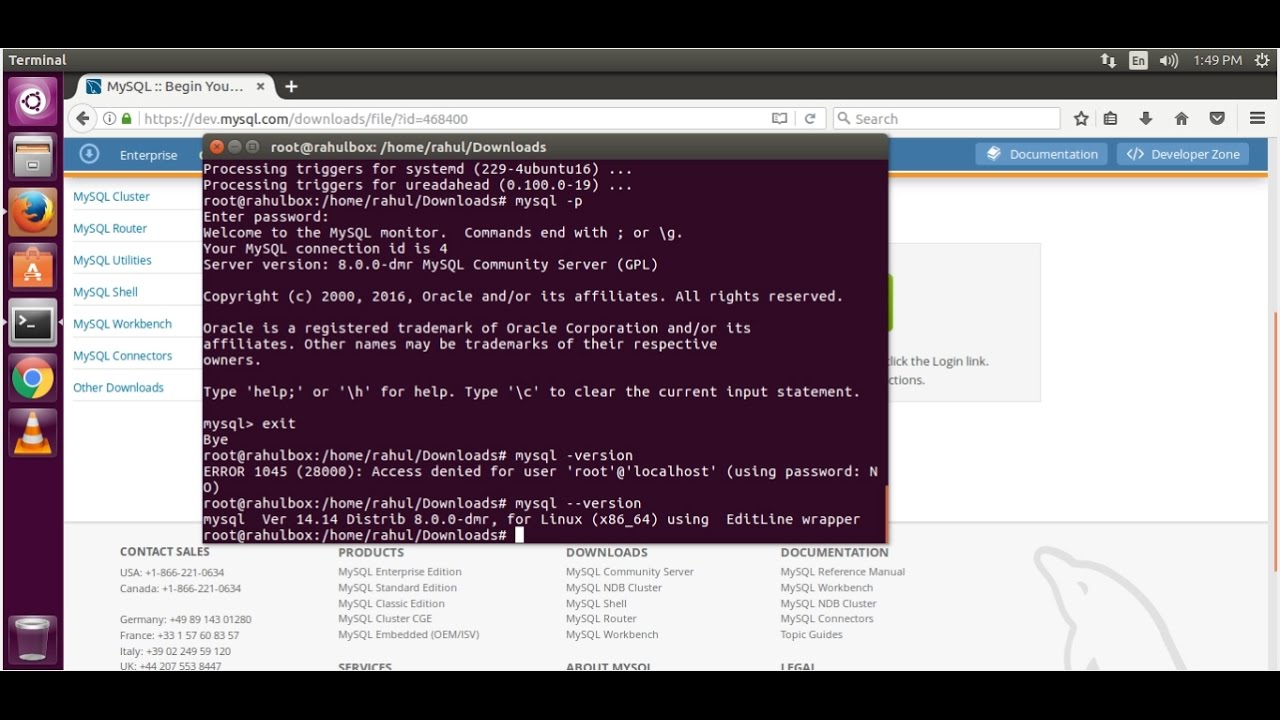Open MySQL Reference Manual footer link

pos(842,572)
